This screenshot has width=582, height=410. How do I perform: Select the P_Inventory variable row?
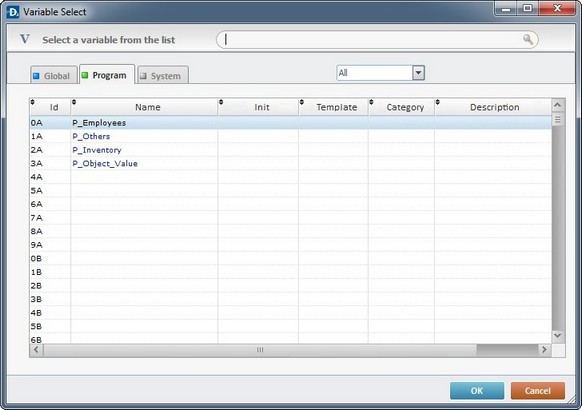coord(290,150)
